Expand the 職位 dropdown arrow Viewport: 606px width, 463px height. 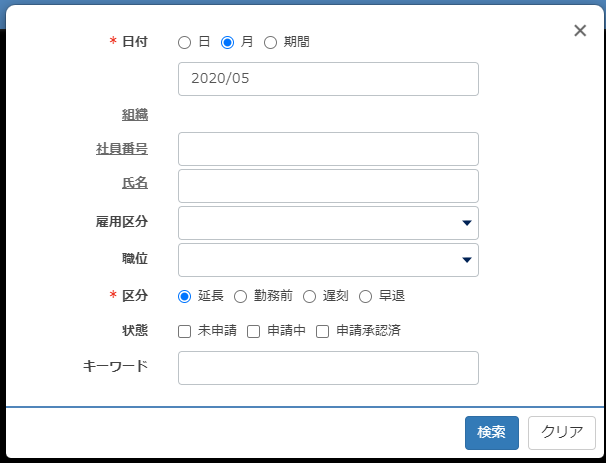(x=467, y=260)
